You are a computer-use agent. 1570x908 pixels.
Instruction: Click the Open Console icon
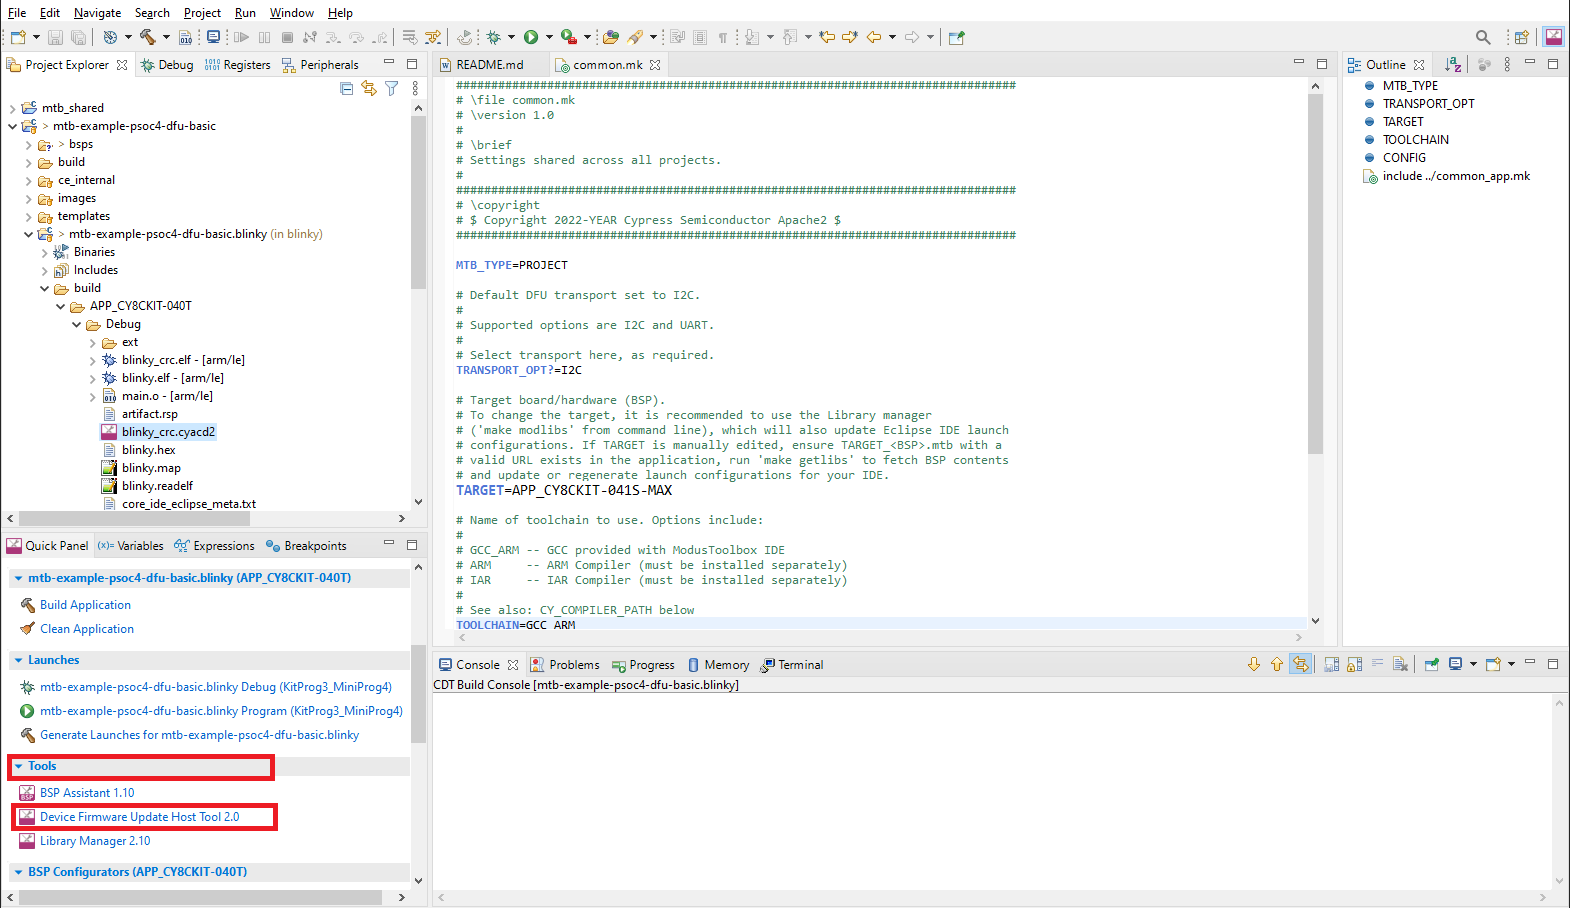(x=1493, y=664)
